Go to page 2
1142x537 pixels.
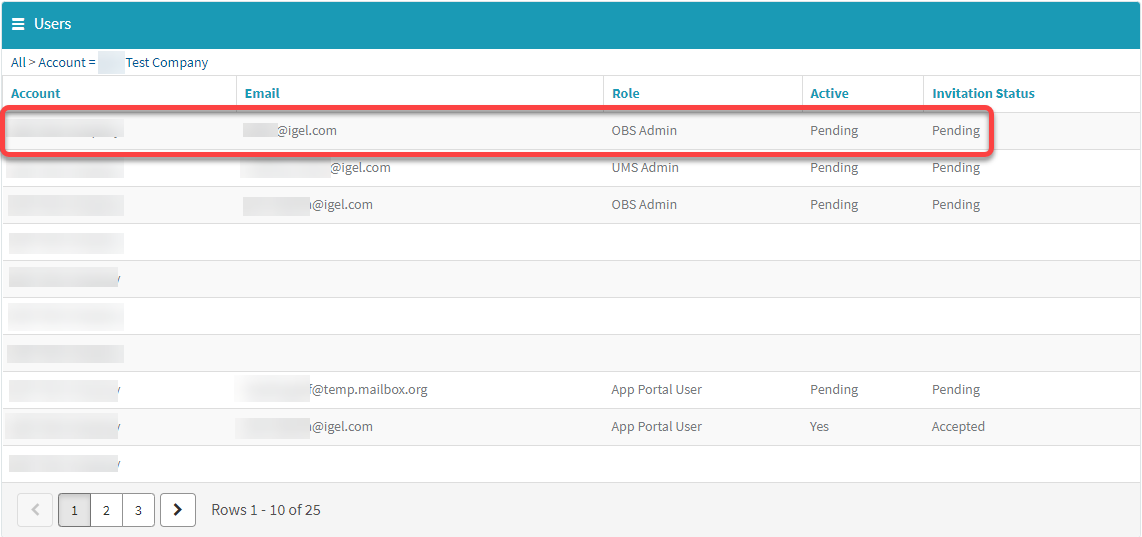pos(106,510)
